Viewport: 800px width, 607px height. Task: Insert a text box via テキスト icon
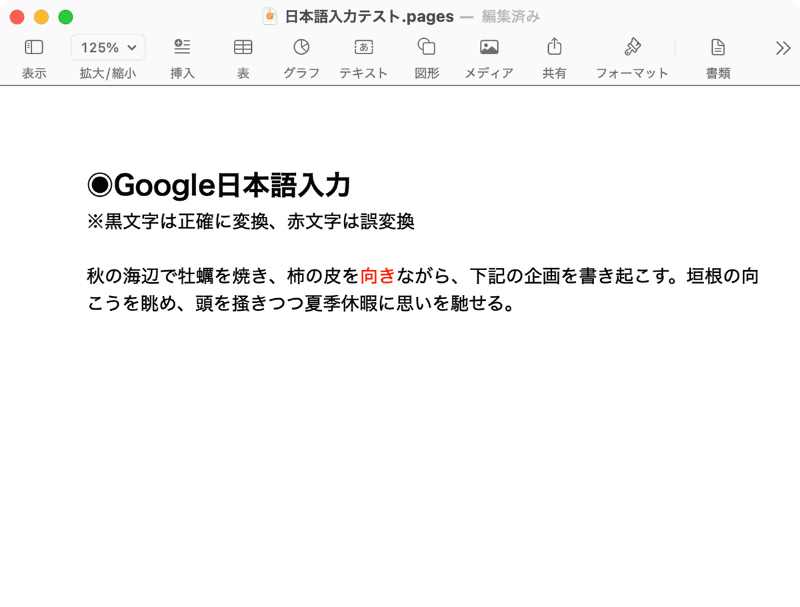[x=364, y=47]
